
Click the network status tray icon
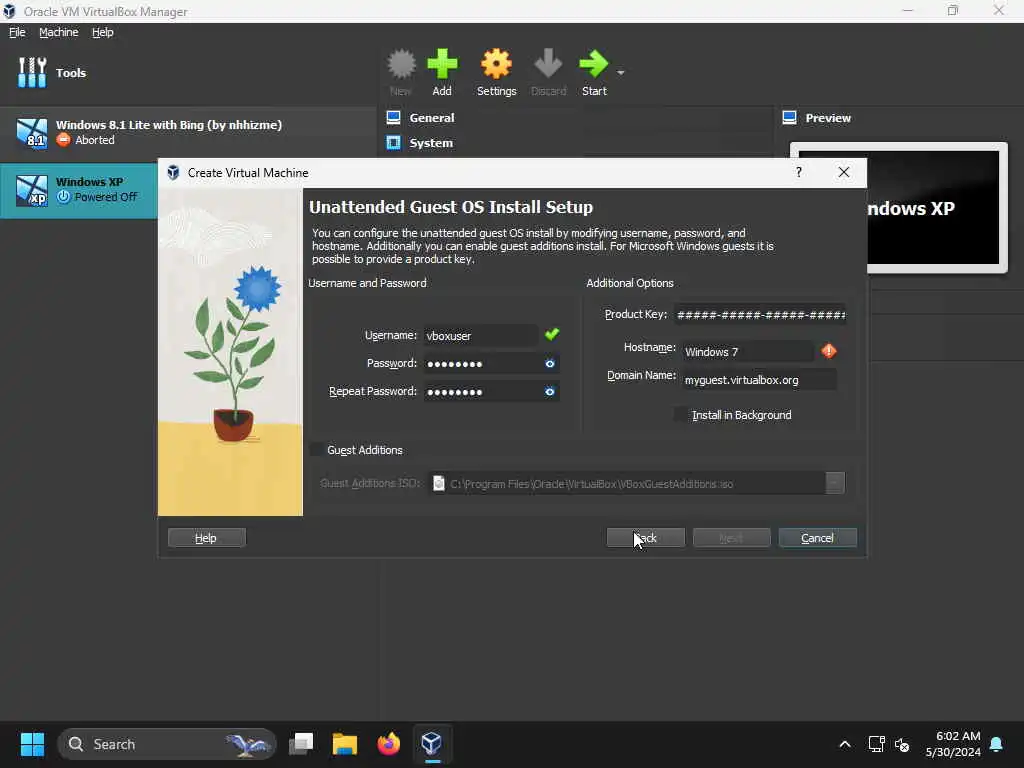pos(876,744)
